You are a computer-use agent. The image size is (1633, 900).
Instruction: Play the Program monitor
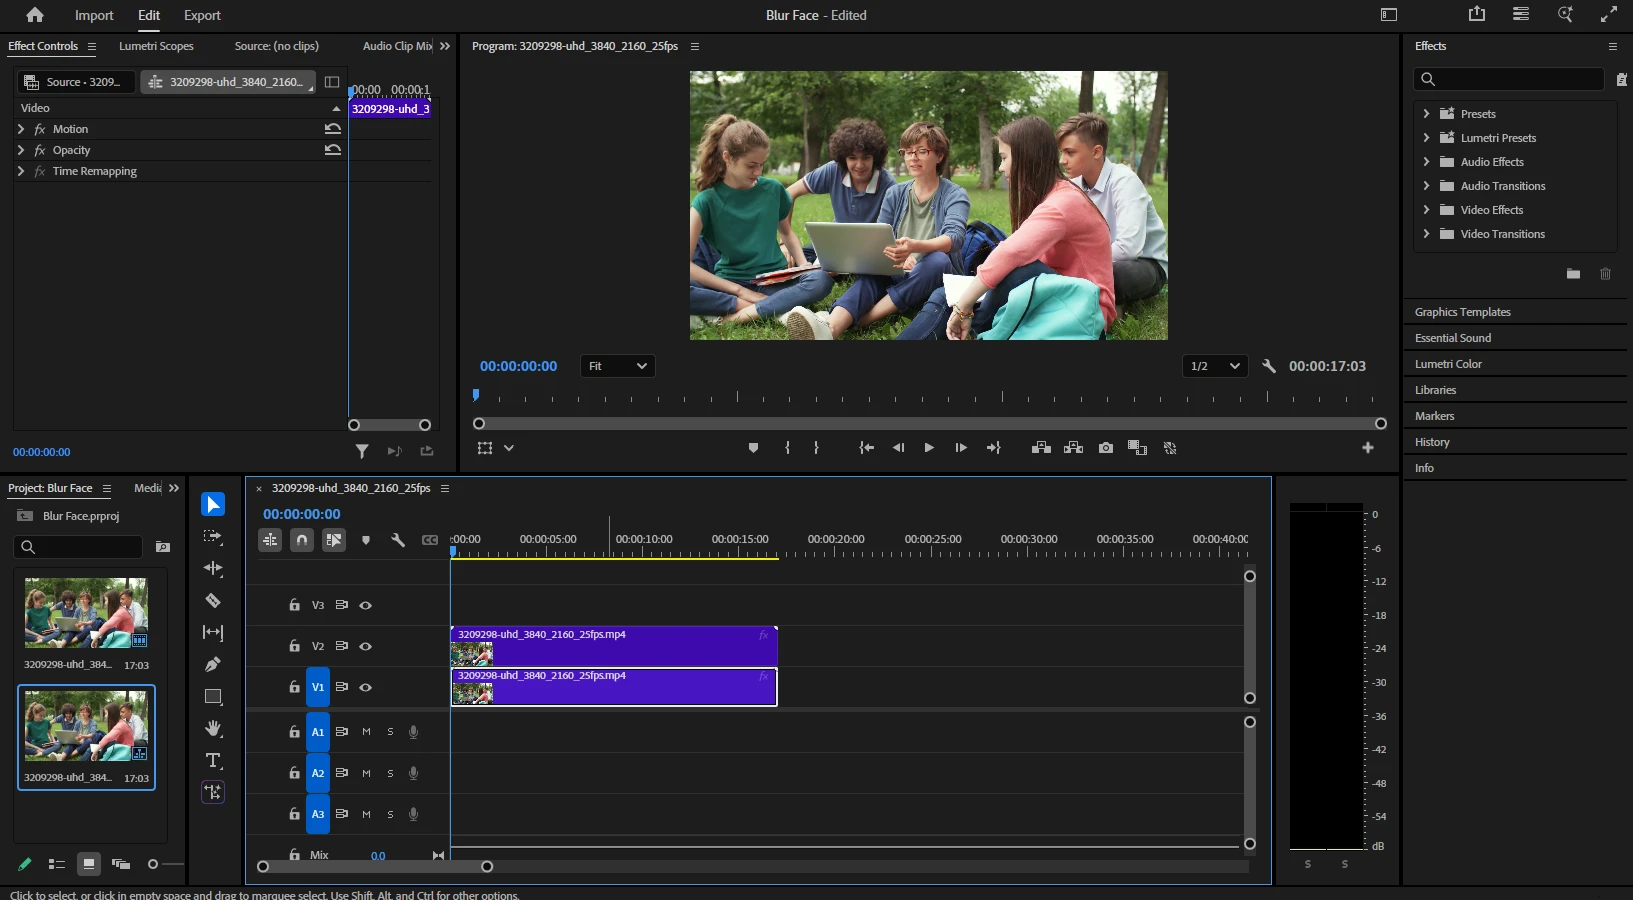pyautogui.click(x=929, y=448)
